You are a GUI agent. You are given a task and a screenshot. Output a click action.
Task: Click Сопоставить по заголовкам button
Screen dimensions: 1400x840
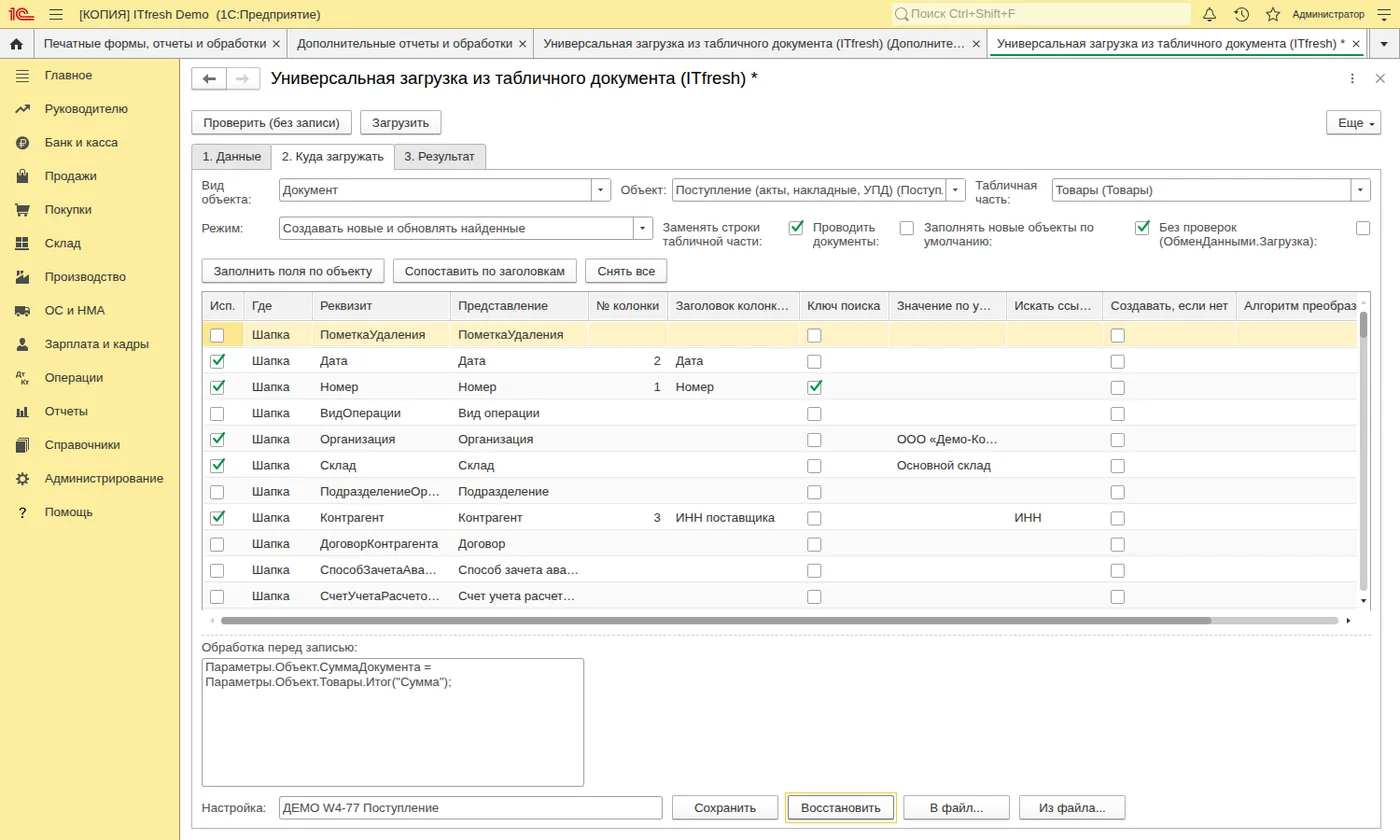pyautogui.click(x=484, y=271)
